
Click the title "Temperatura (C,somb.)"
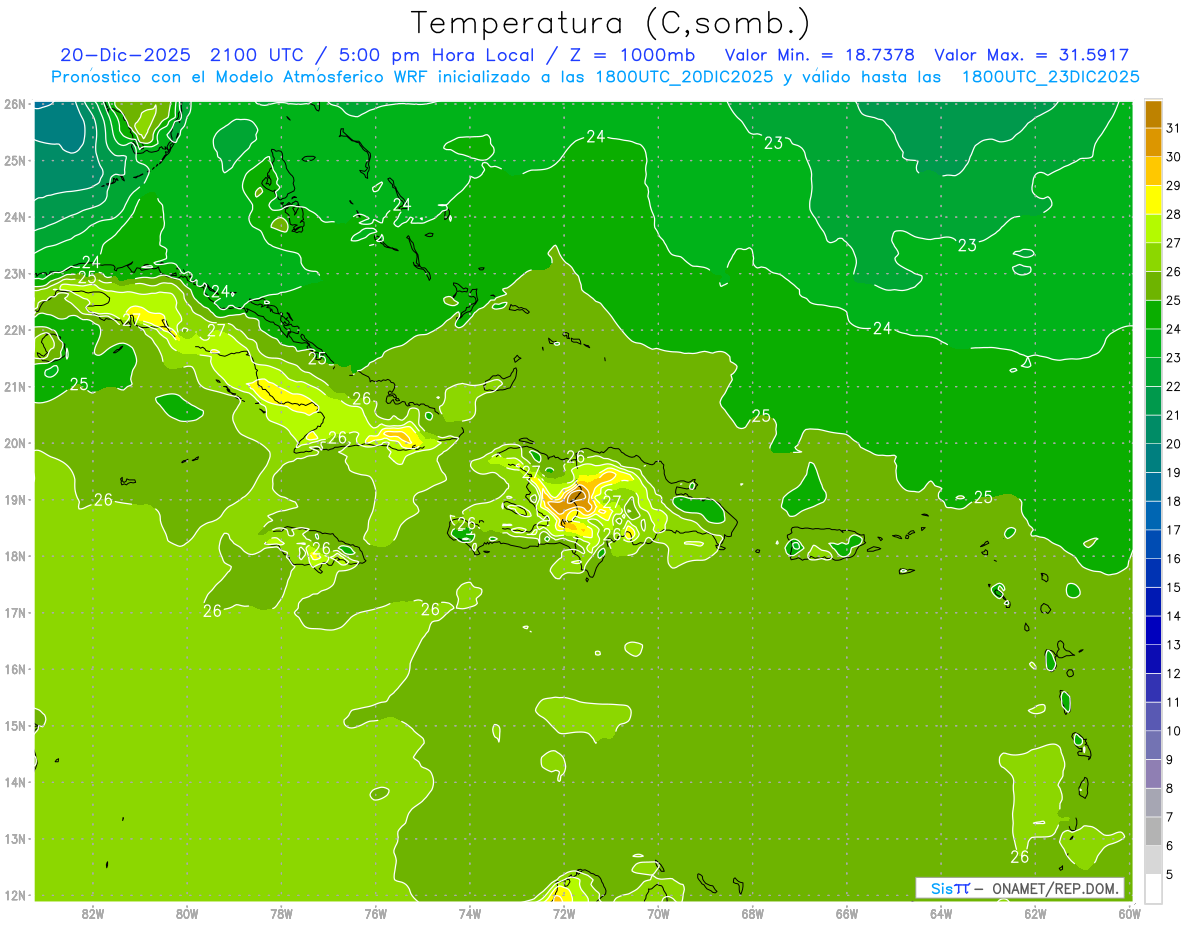pos(611,23)
